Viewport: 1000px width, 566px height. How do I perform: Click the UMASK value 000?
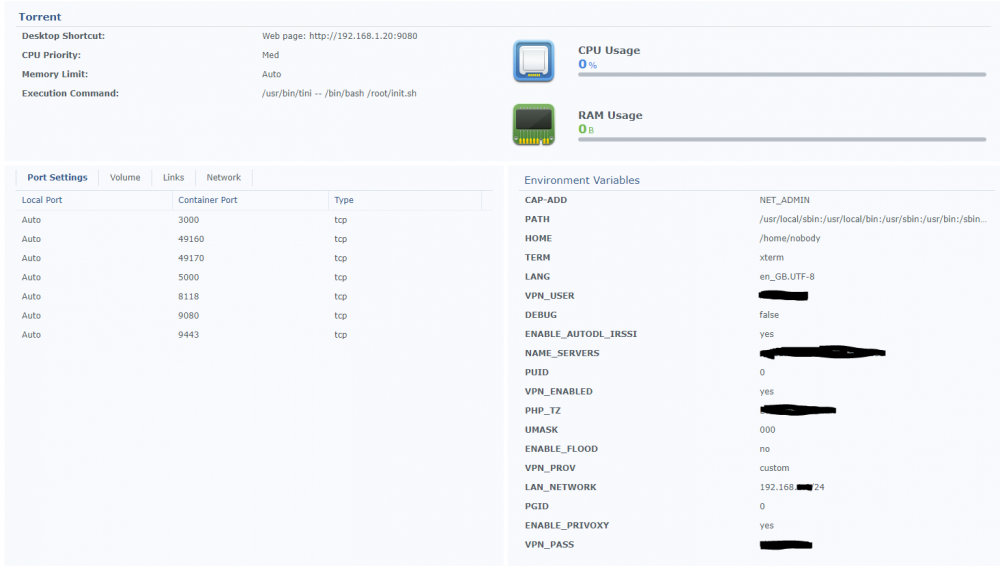(767, 429)
